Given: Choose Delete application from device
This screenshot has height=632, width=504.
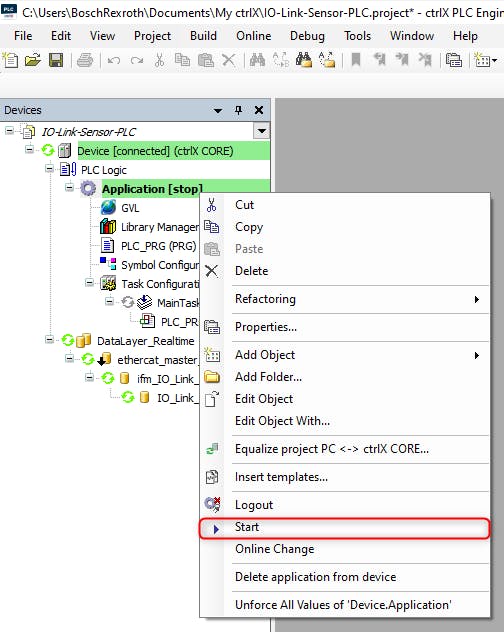Looking at the screenshot, I should [x=345, y=577].
